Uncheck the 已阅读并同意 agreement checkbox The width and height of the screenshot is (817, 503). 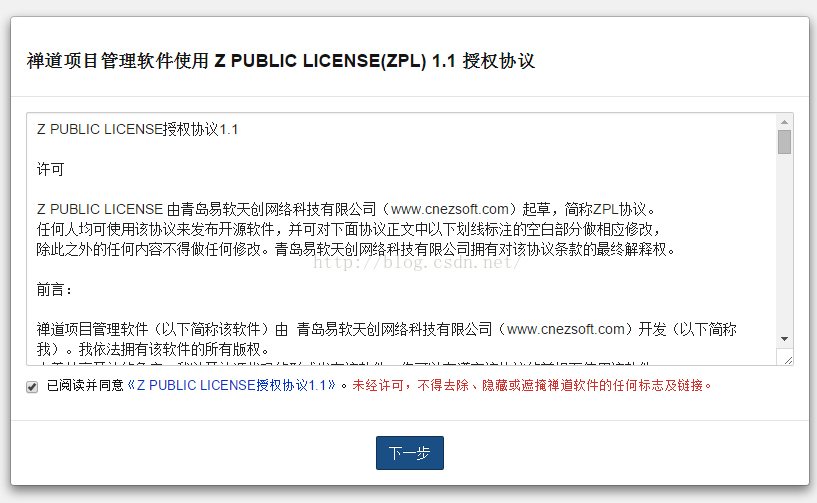pyautogui.click(x=32, y=387)
